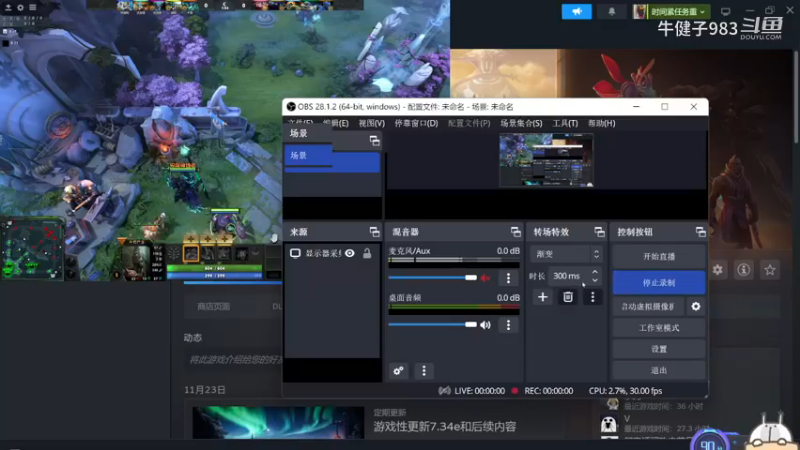The image size is (800, 450).
Task: Open the 帮助(H) menu
Action: pos(602,123)
